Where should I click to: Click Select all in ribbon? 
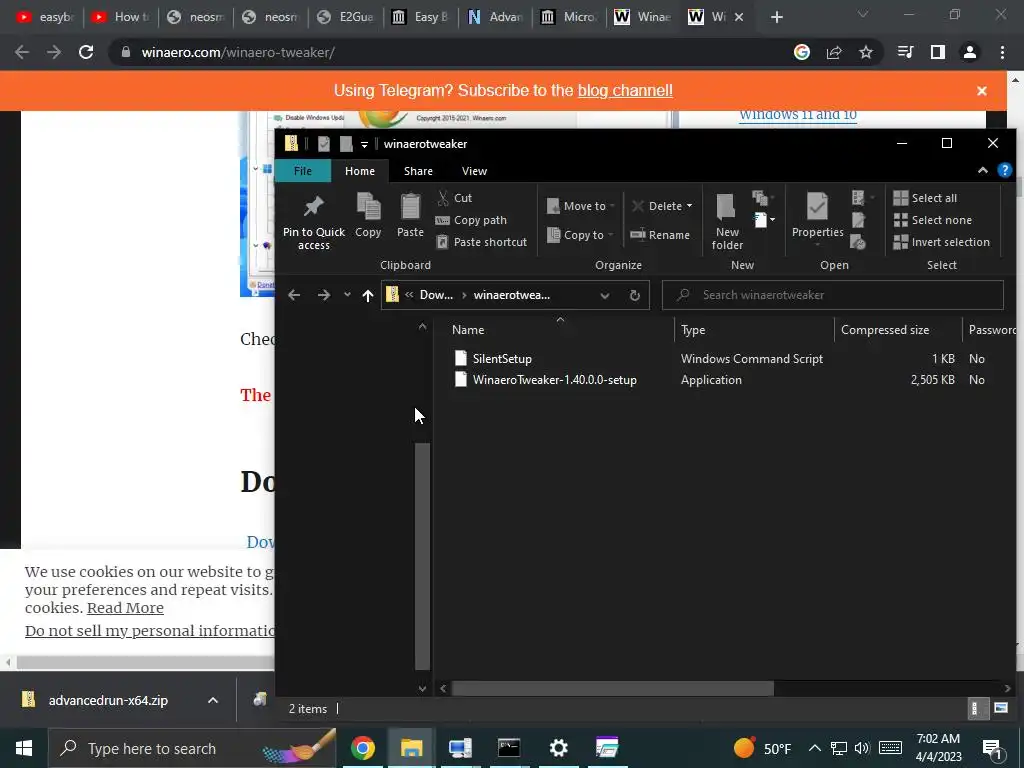(x=925, y=198)
